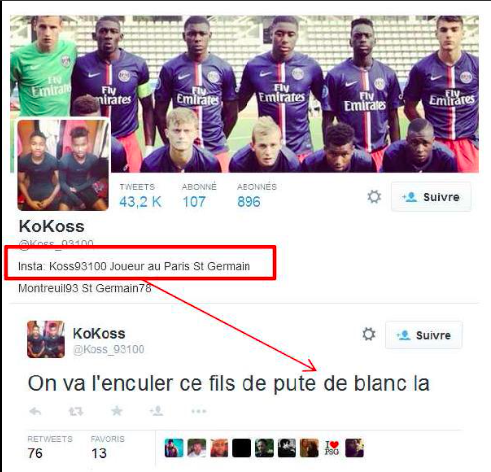Image resolution: width=491 pixels, height=472 pixels.
Task: Retweet the KoKoss tweet
Action: (x=76, y=411)
